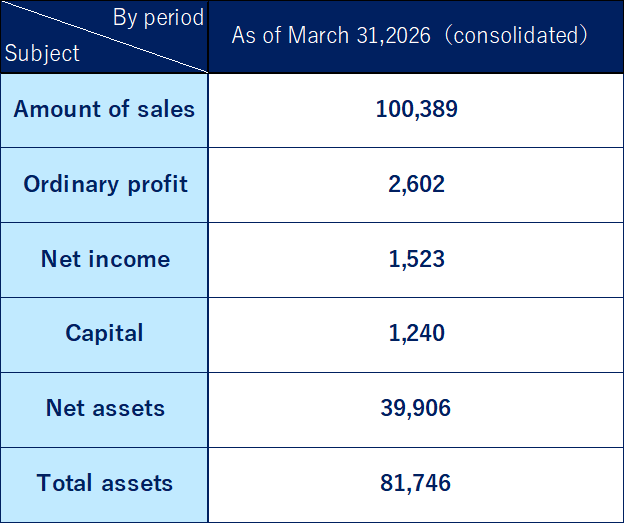This screenshot has height=524, width=625.
Task: Select the 100,389 sales value cell
Action: pyautogui.click(x=416, y=109)
